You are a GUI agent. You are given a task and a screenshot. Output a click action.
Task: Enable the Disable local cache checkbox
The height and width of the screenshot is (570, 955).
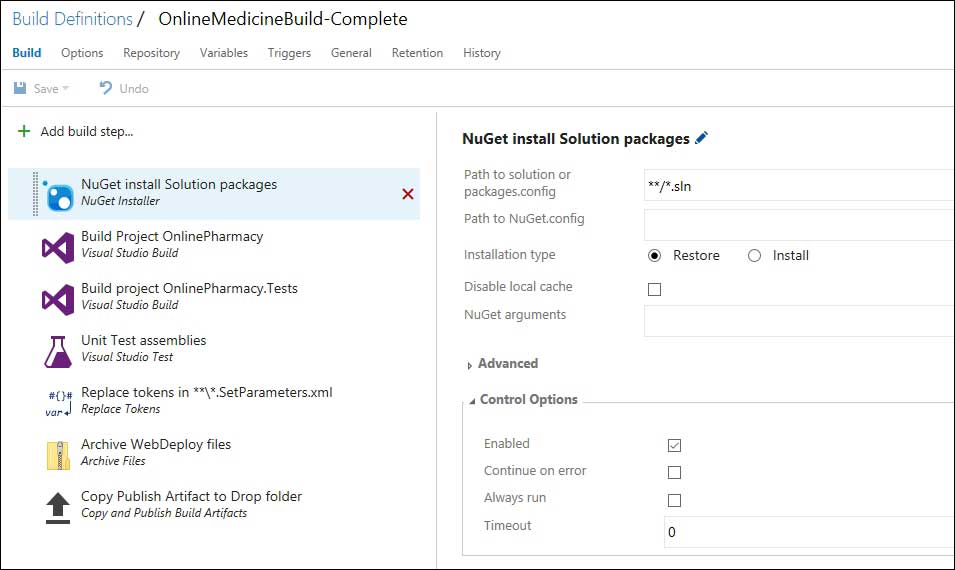(655, 289)
